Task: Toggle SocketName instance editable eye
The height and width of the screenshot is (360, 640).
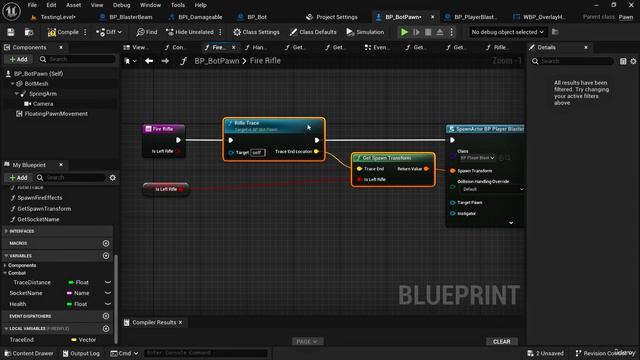Action: point(108,293)
